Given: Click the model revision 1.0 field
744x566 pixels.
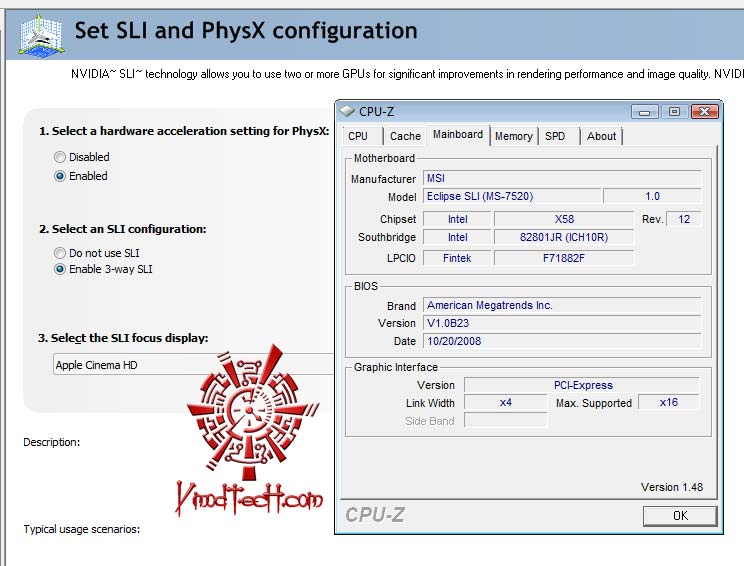Looking at the screenshot, I should [x=652, y=196].
